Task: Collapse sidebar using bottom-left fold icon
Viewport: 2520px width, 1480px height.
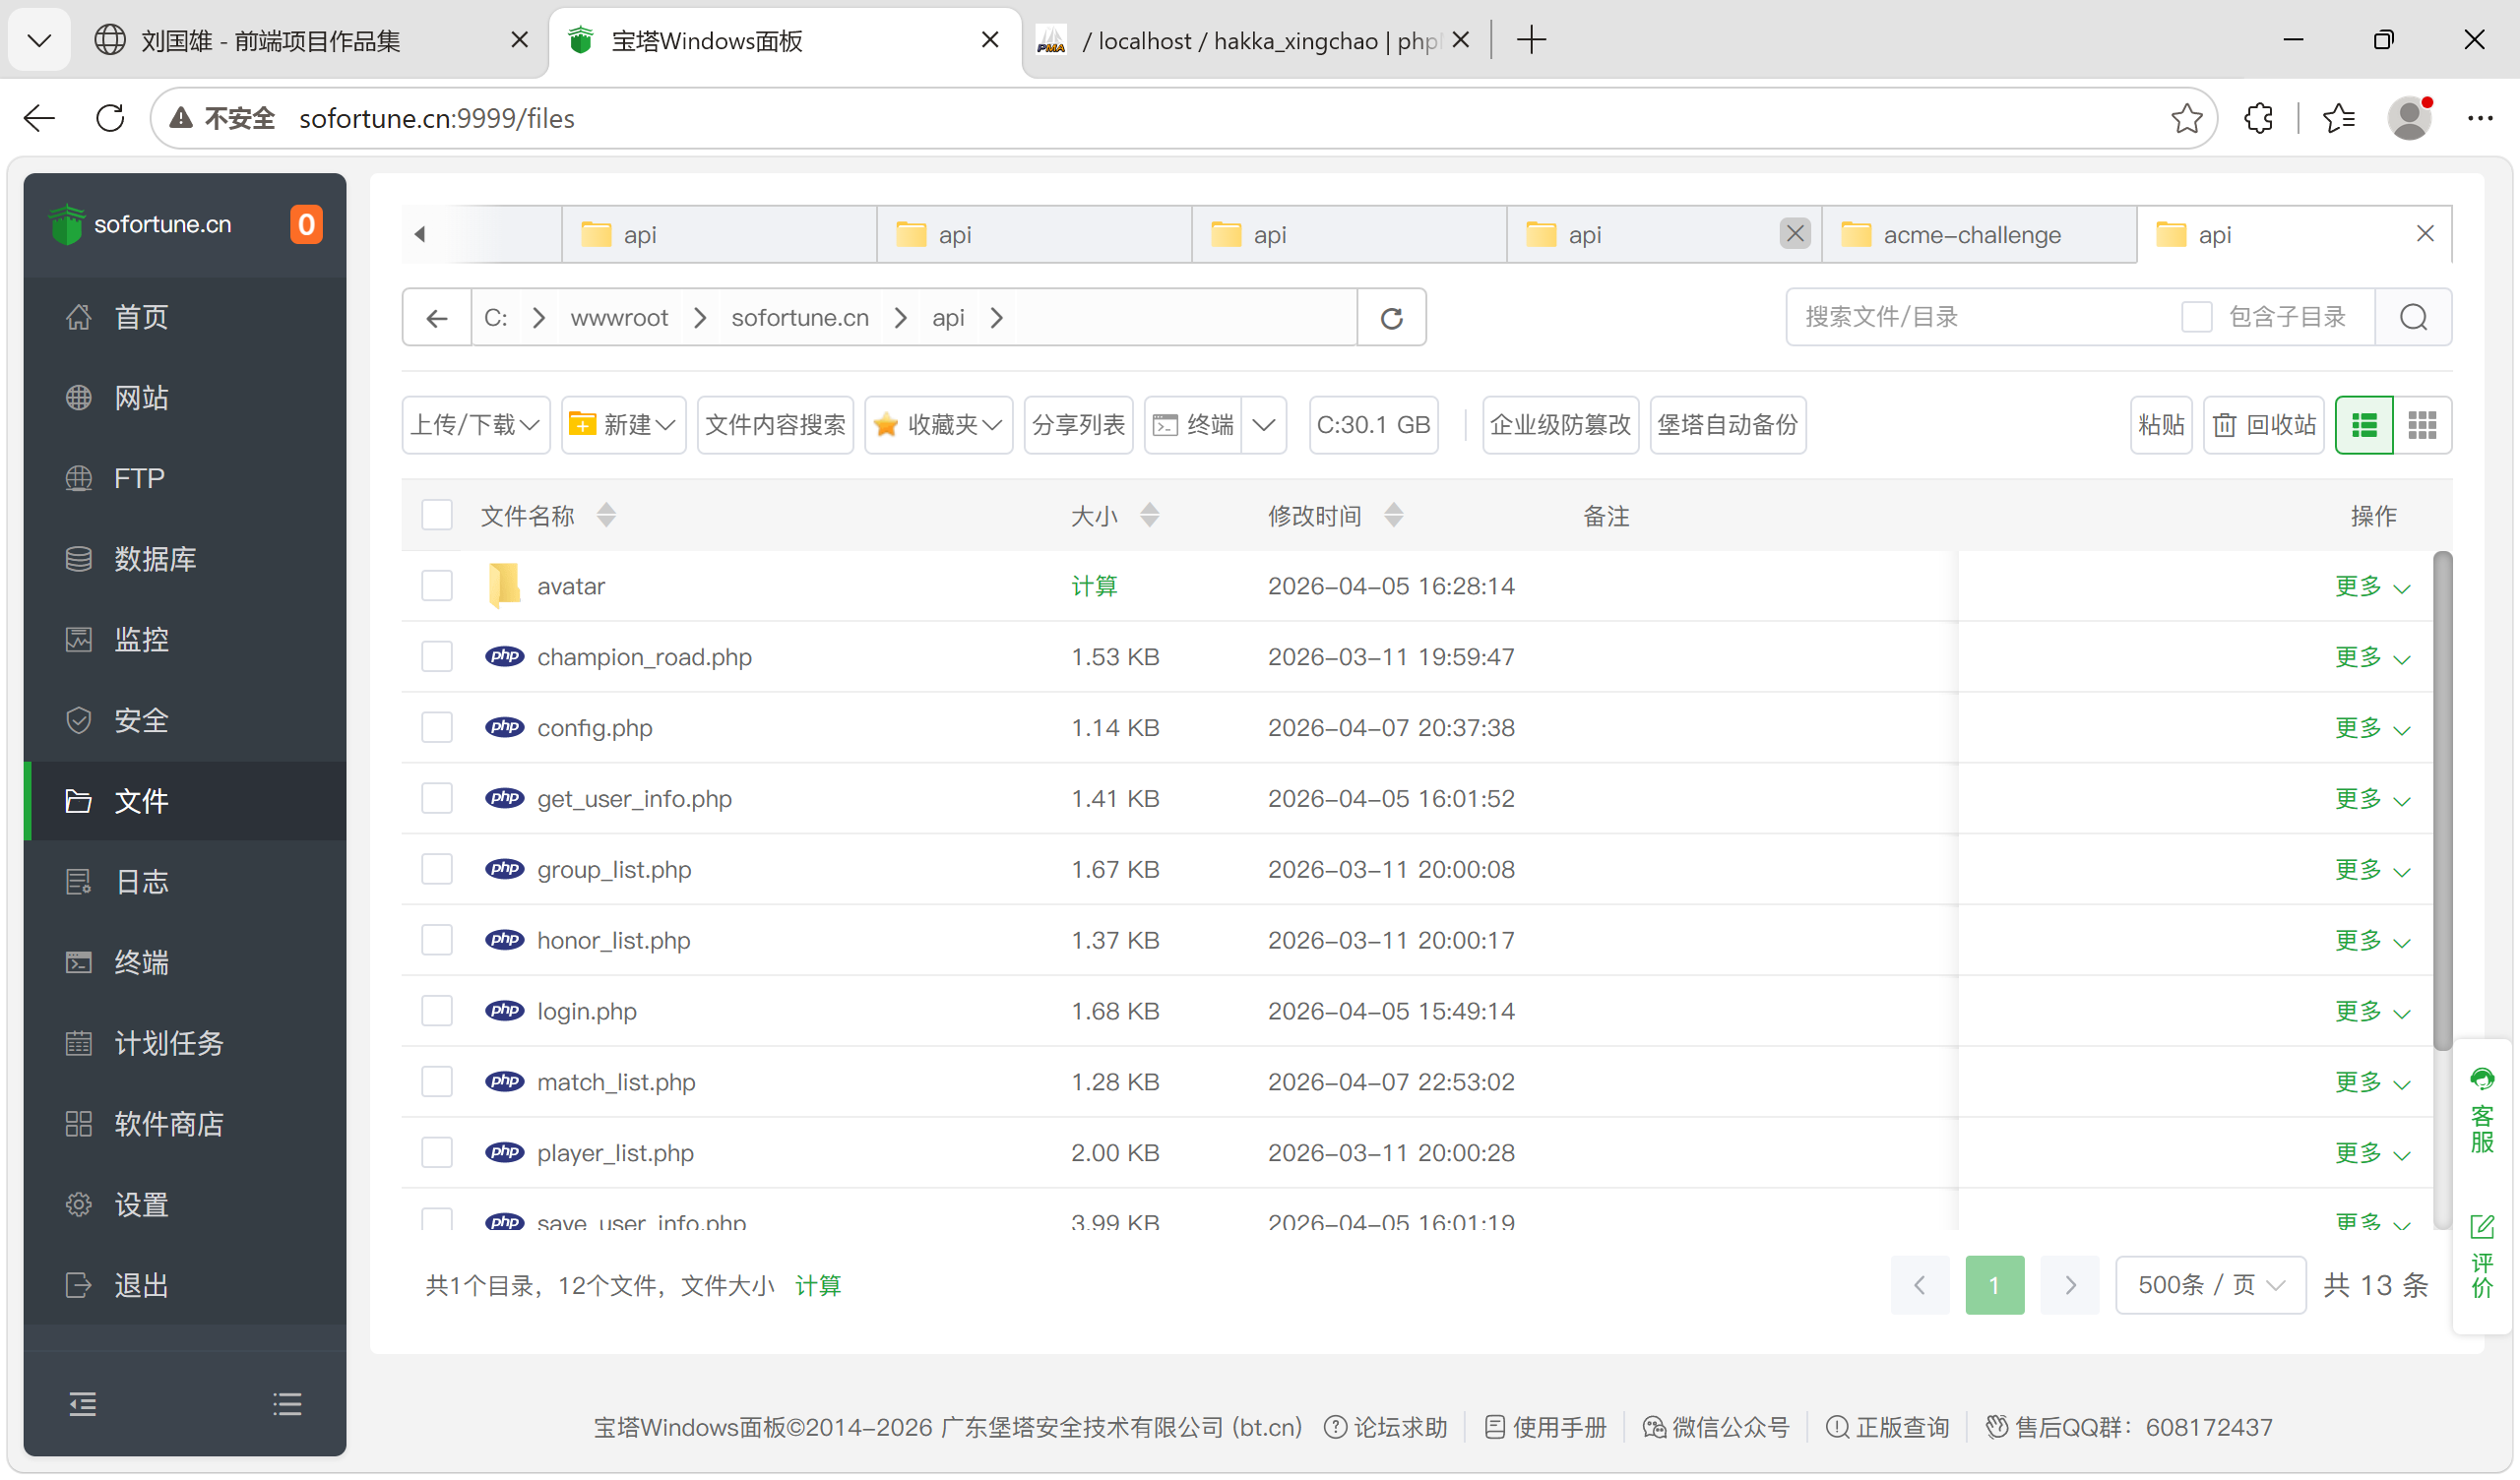Action: (83, 1405)
